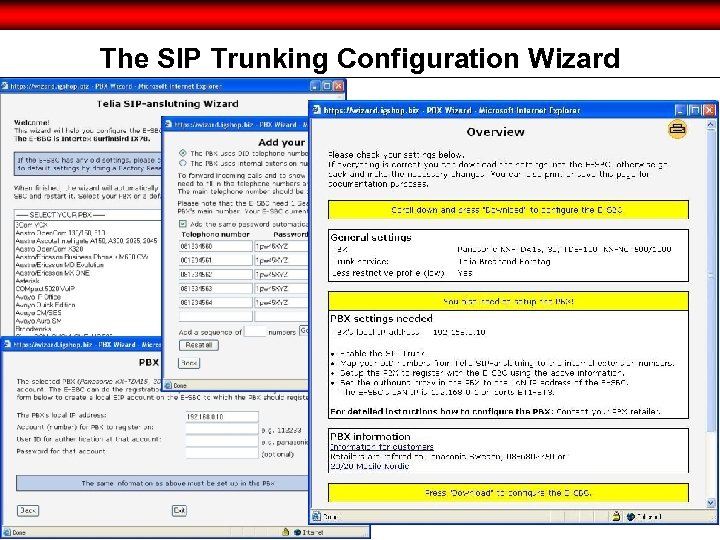Minimize the Overview PBX Wizard window
The image size is (720, 540).
coord(681,110)
